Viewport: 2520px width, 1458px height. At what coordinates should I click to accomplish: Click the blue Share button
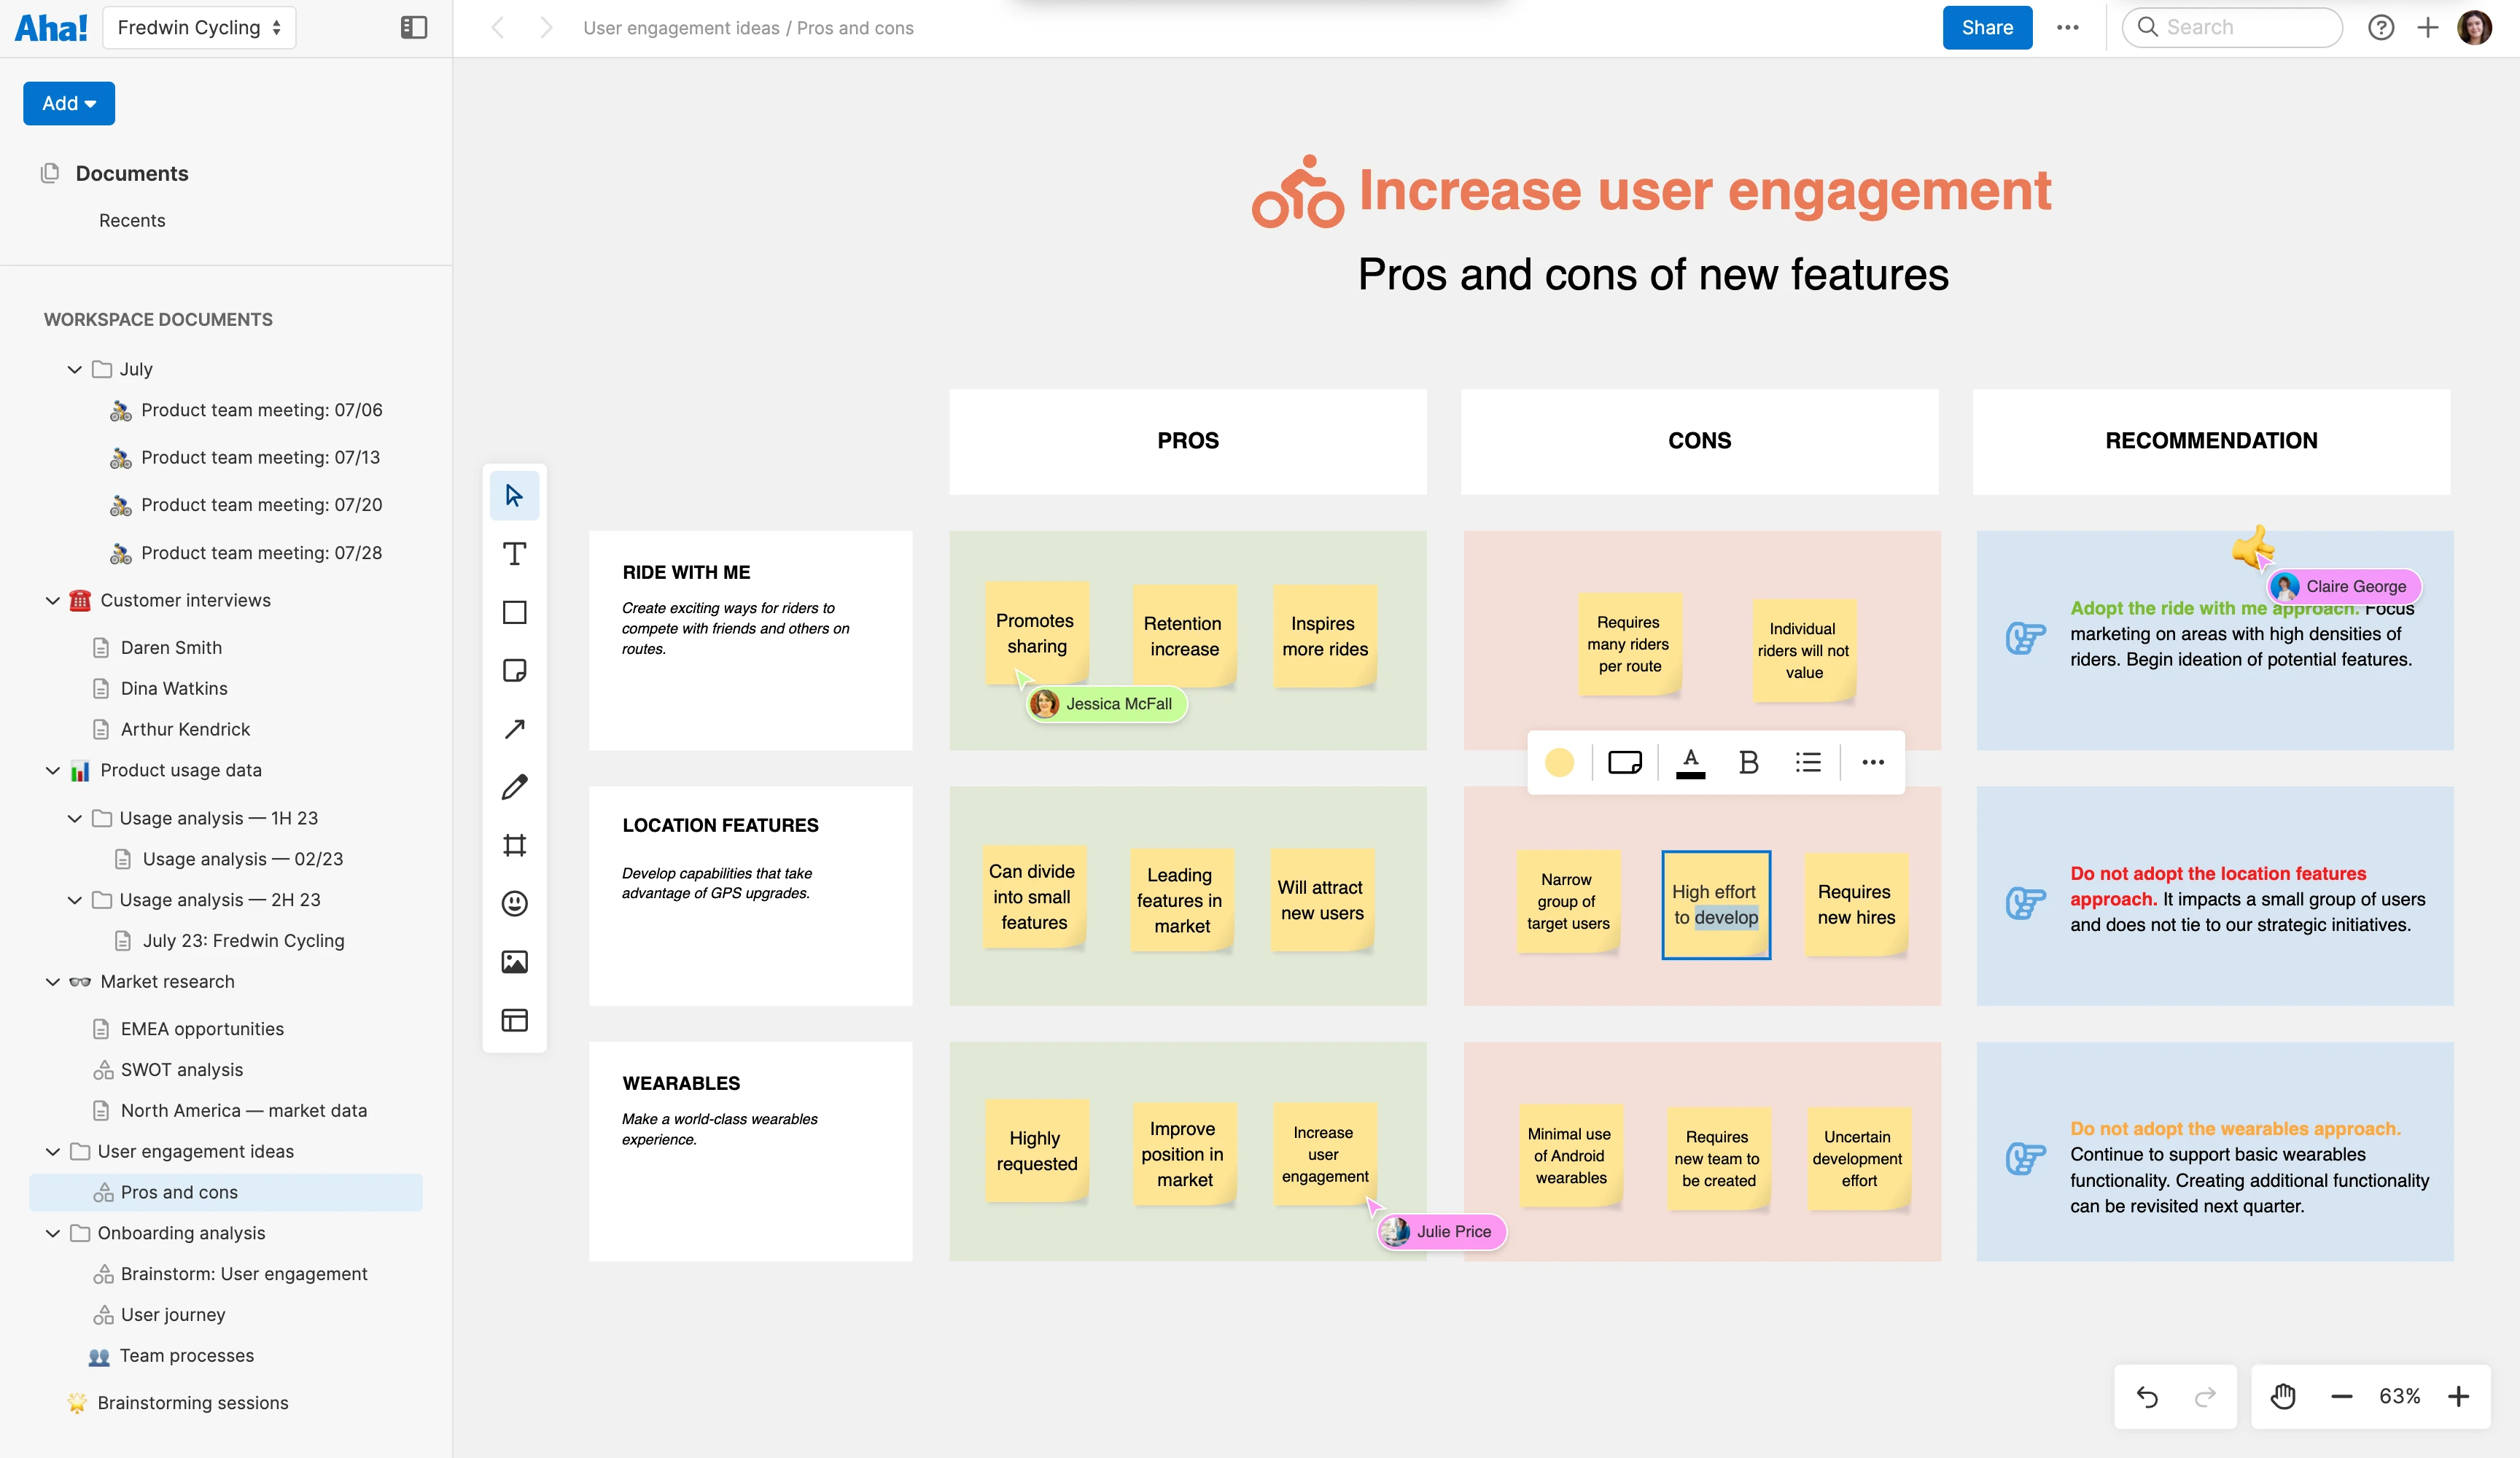[x=1986, y=27]
